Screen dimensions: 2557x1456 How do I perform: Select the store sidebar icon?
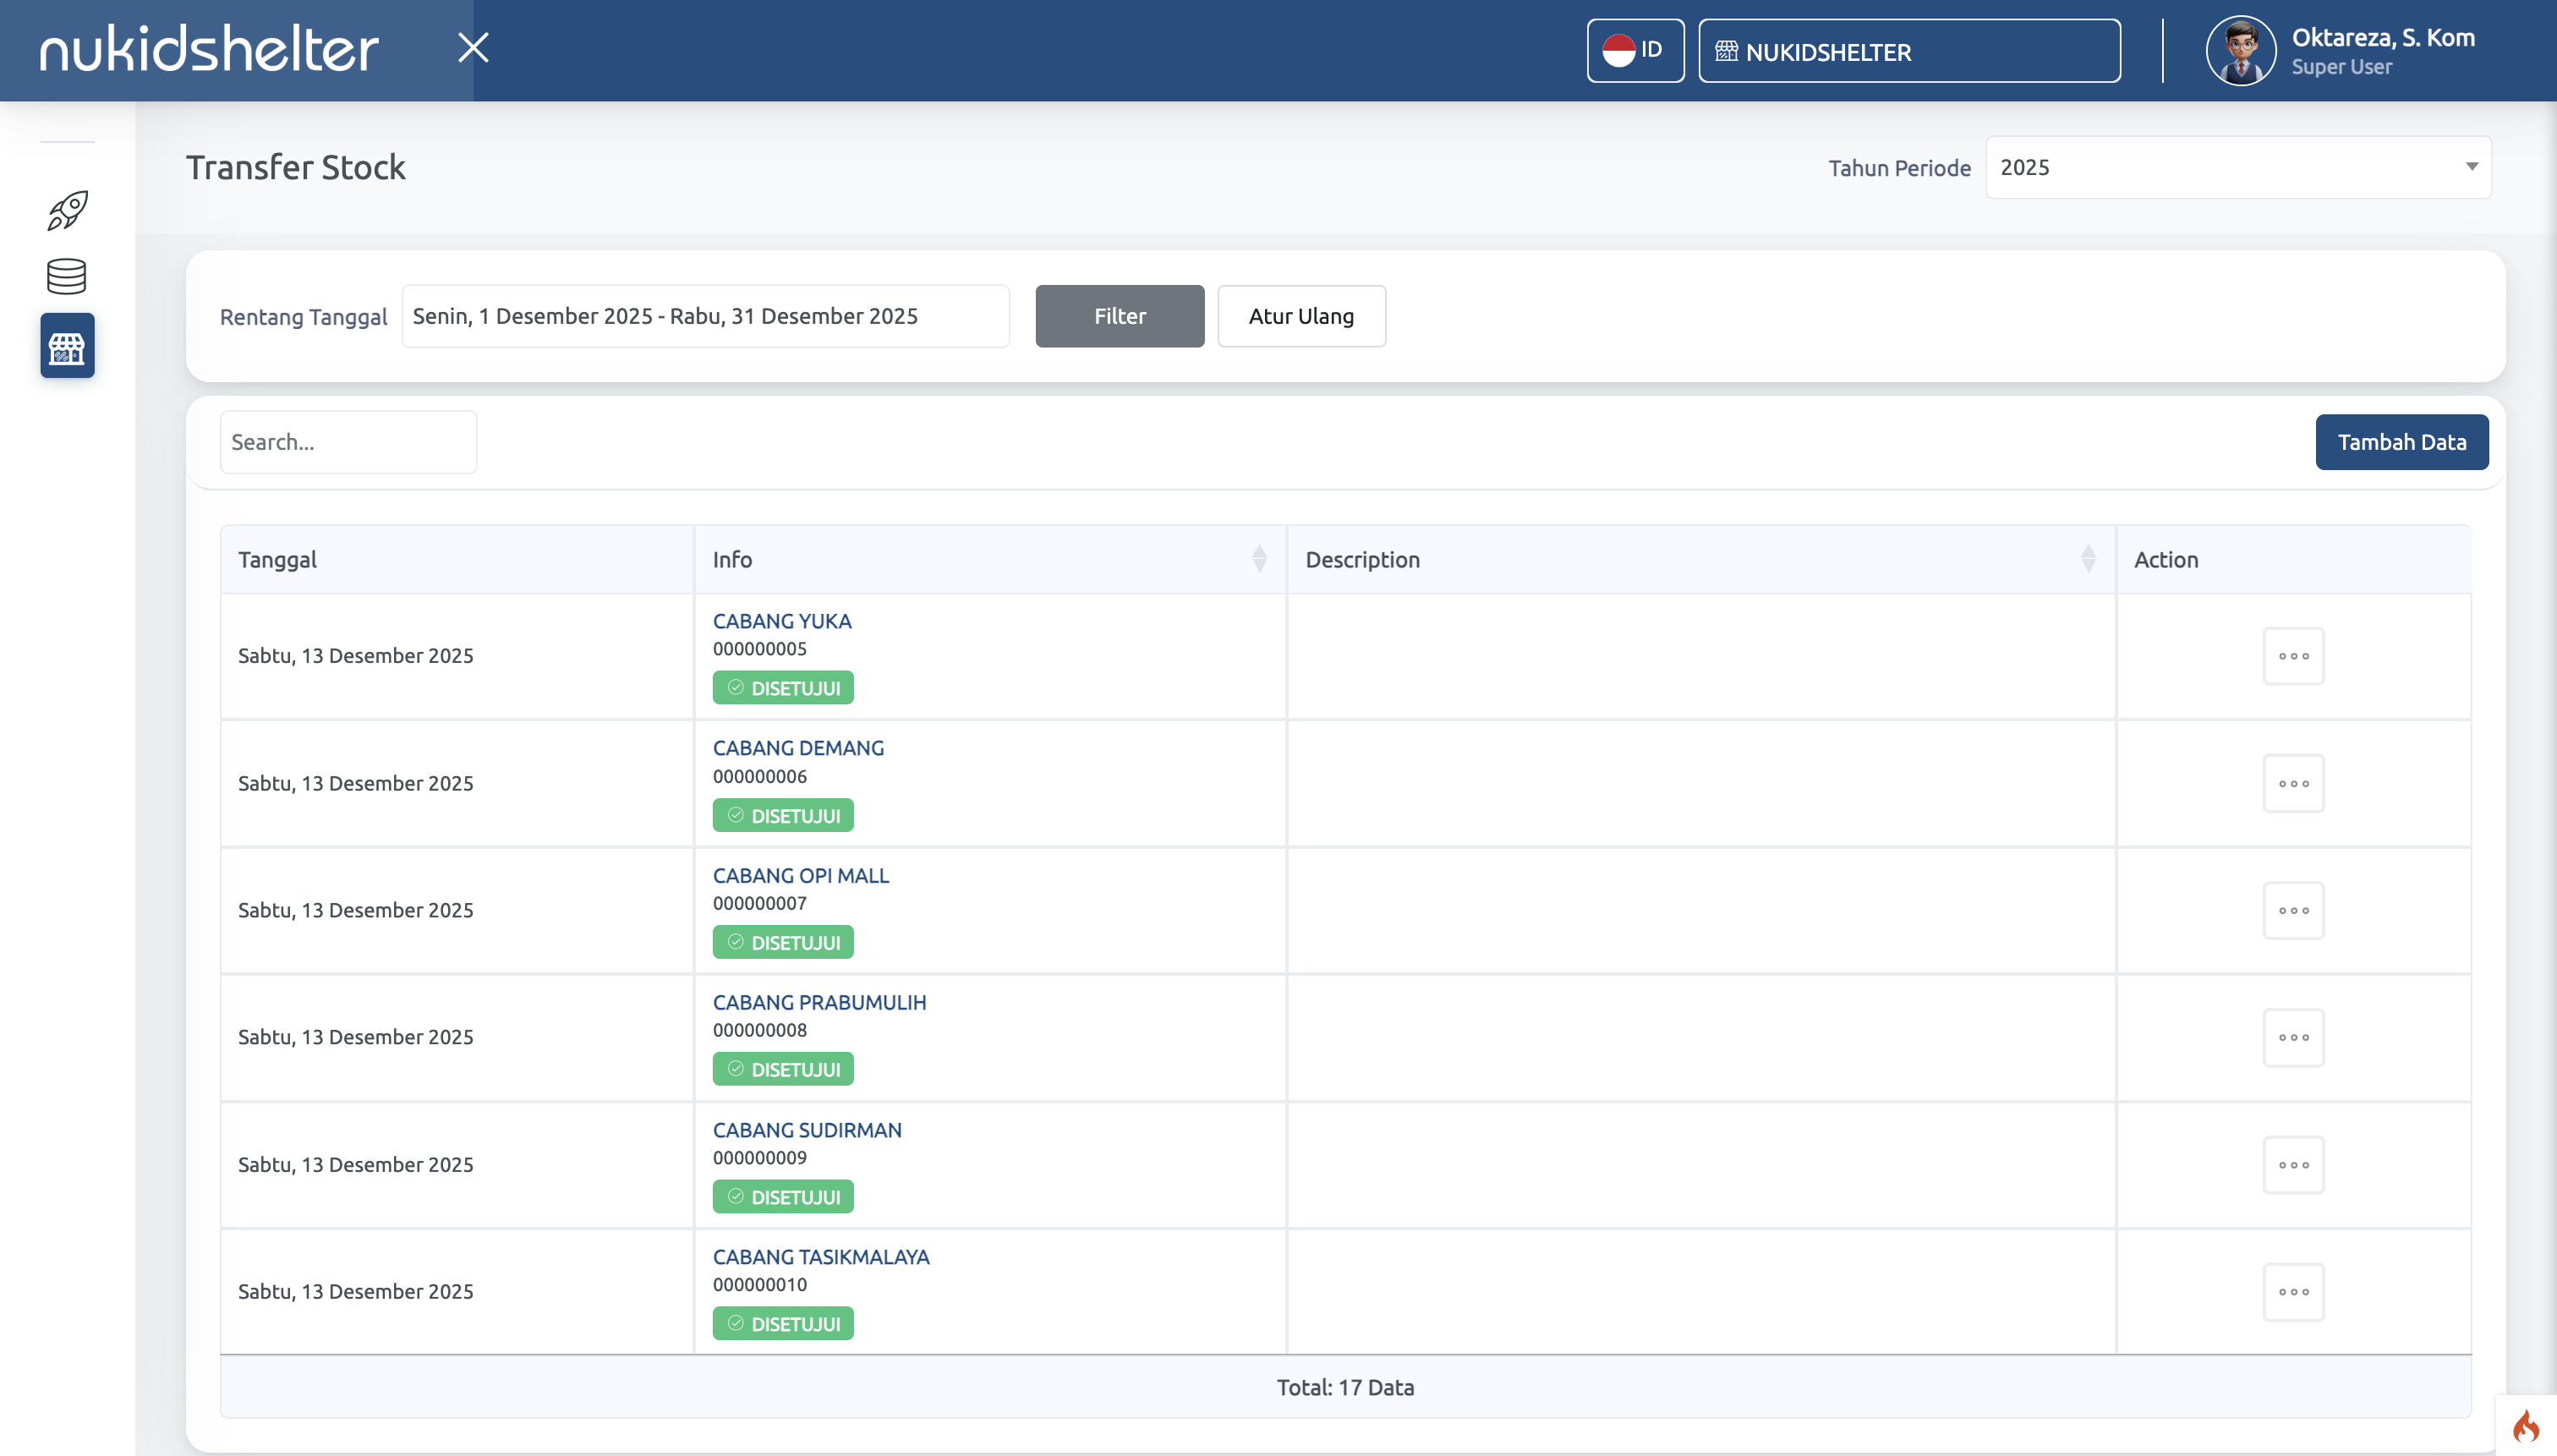[x=67, y=346]
